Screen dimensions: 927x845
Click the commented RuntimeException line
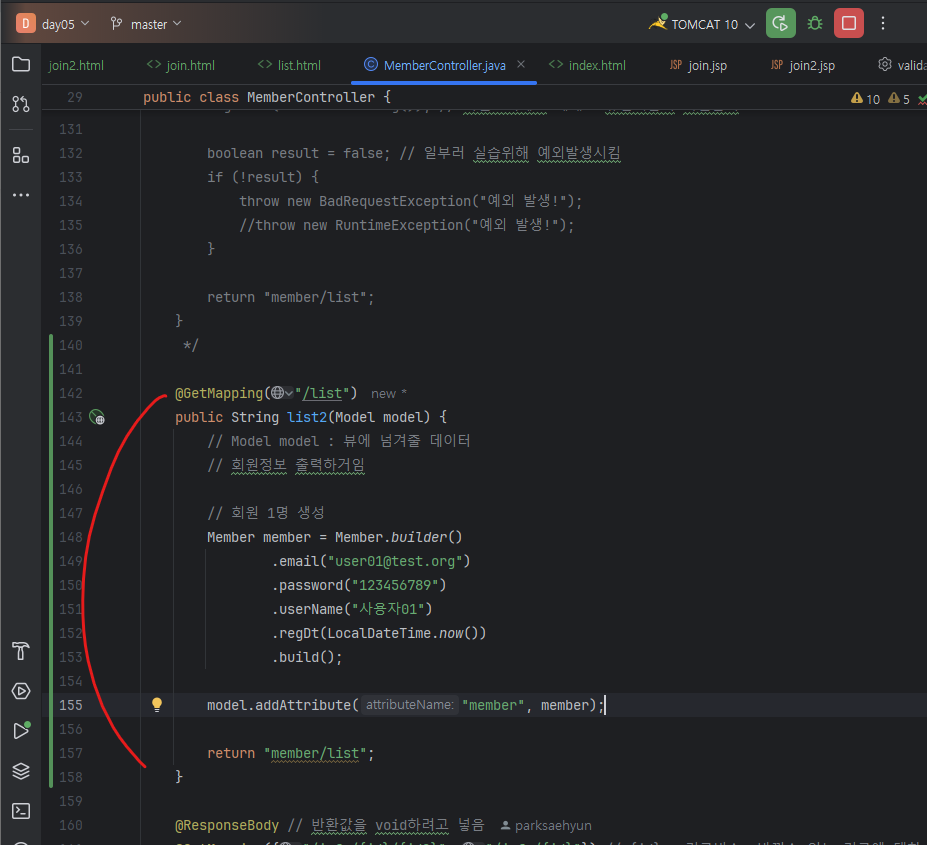[406, 225]
